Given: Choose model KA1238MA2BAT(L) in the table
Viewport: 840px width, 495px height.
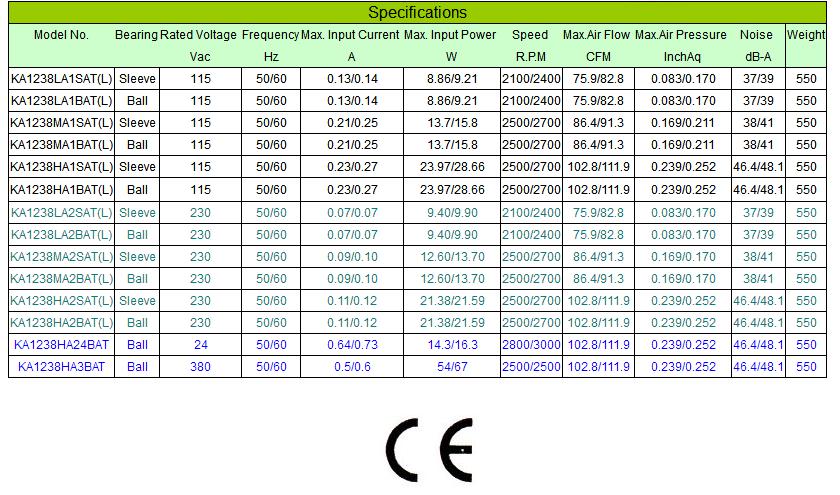Looking at the screenshot, I should 61,279.
